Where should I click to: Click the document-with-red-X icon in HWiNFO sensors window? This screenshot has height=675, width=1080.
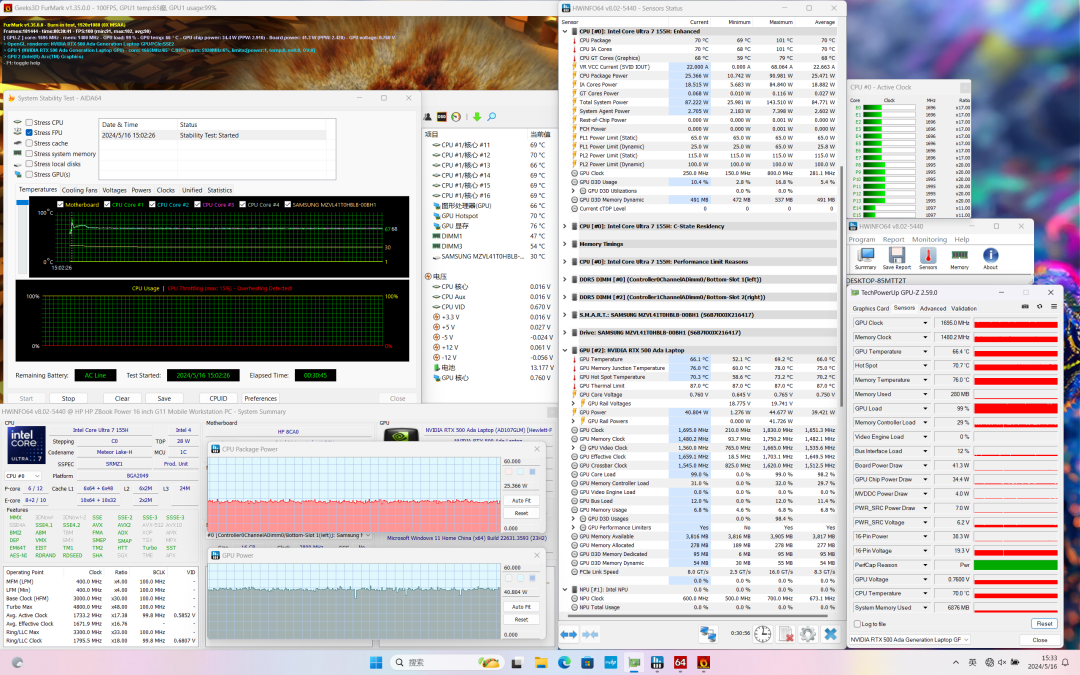(786, 634)
